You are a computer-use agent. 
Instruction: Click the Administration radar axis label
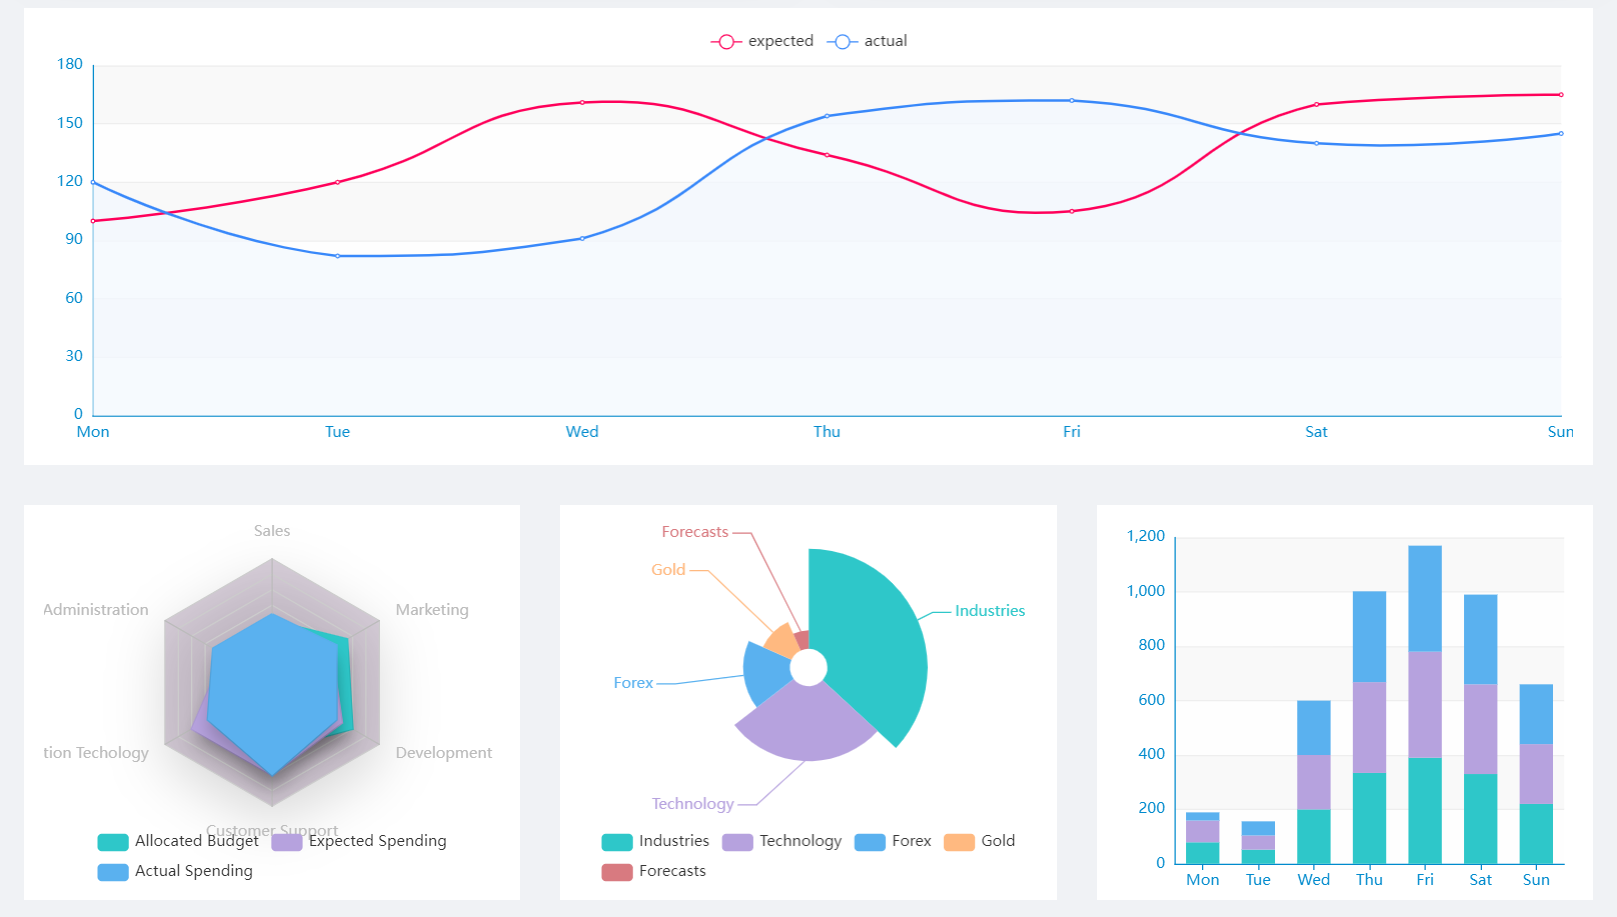96,610
